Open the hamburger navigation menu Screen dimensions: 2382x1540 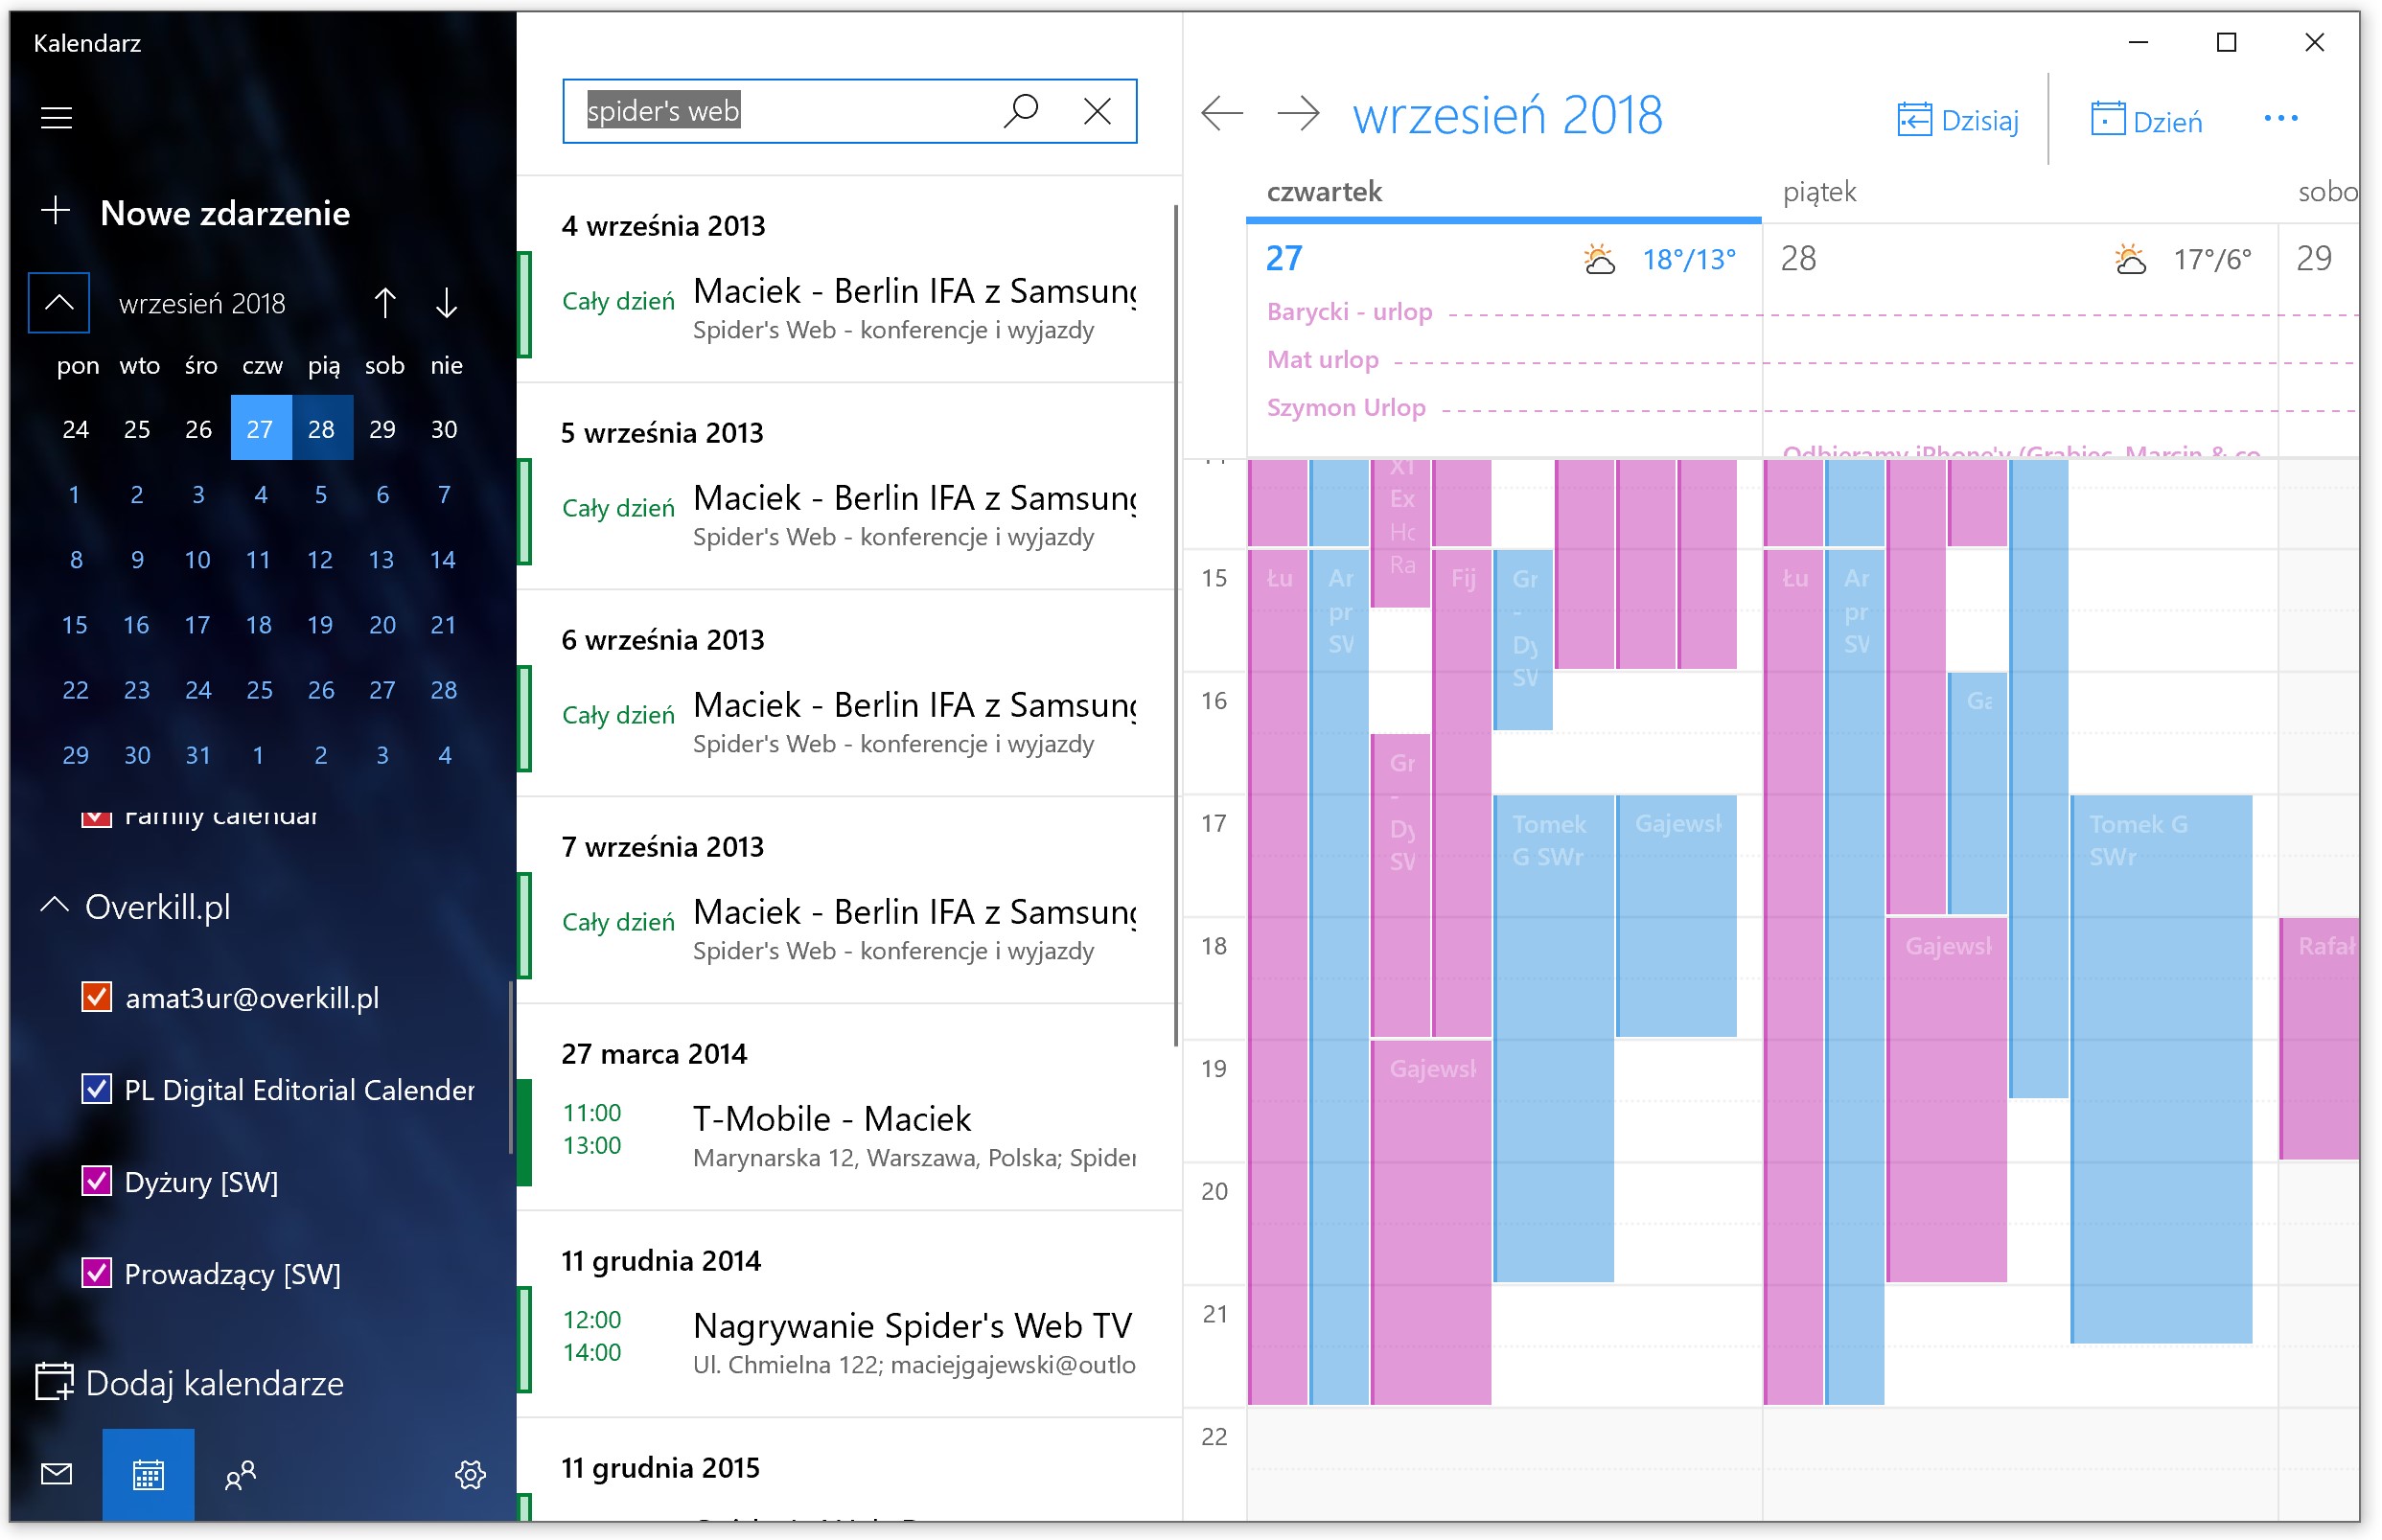click(x=56, y=118)
